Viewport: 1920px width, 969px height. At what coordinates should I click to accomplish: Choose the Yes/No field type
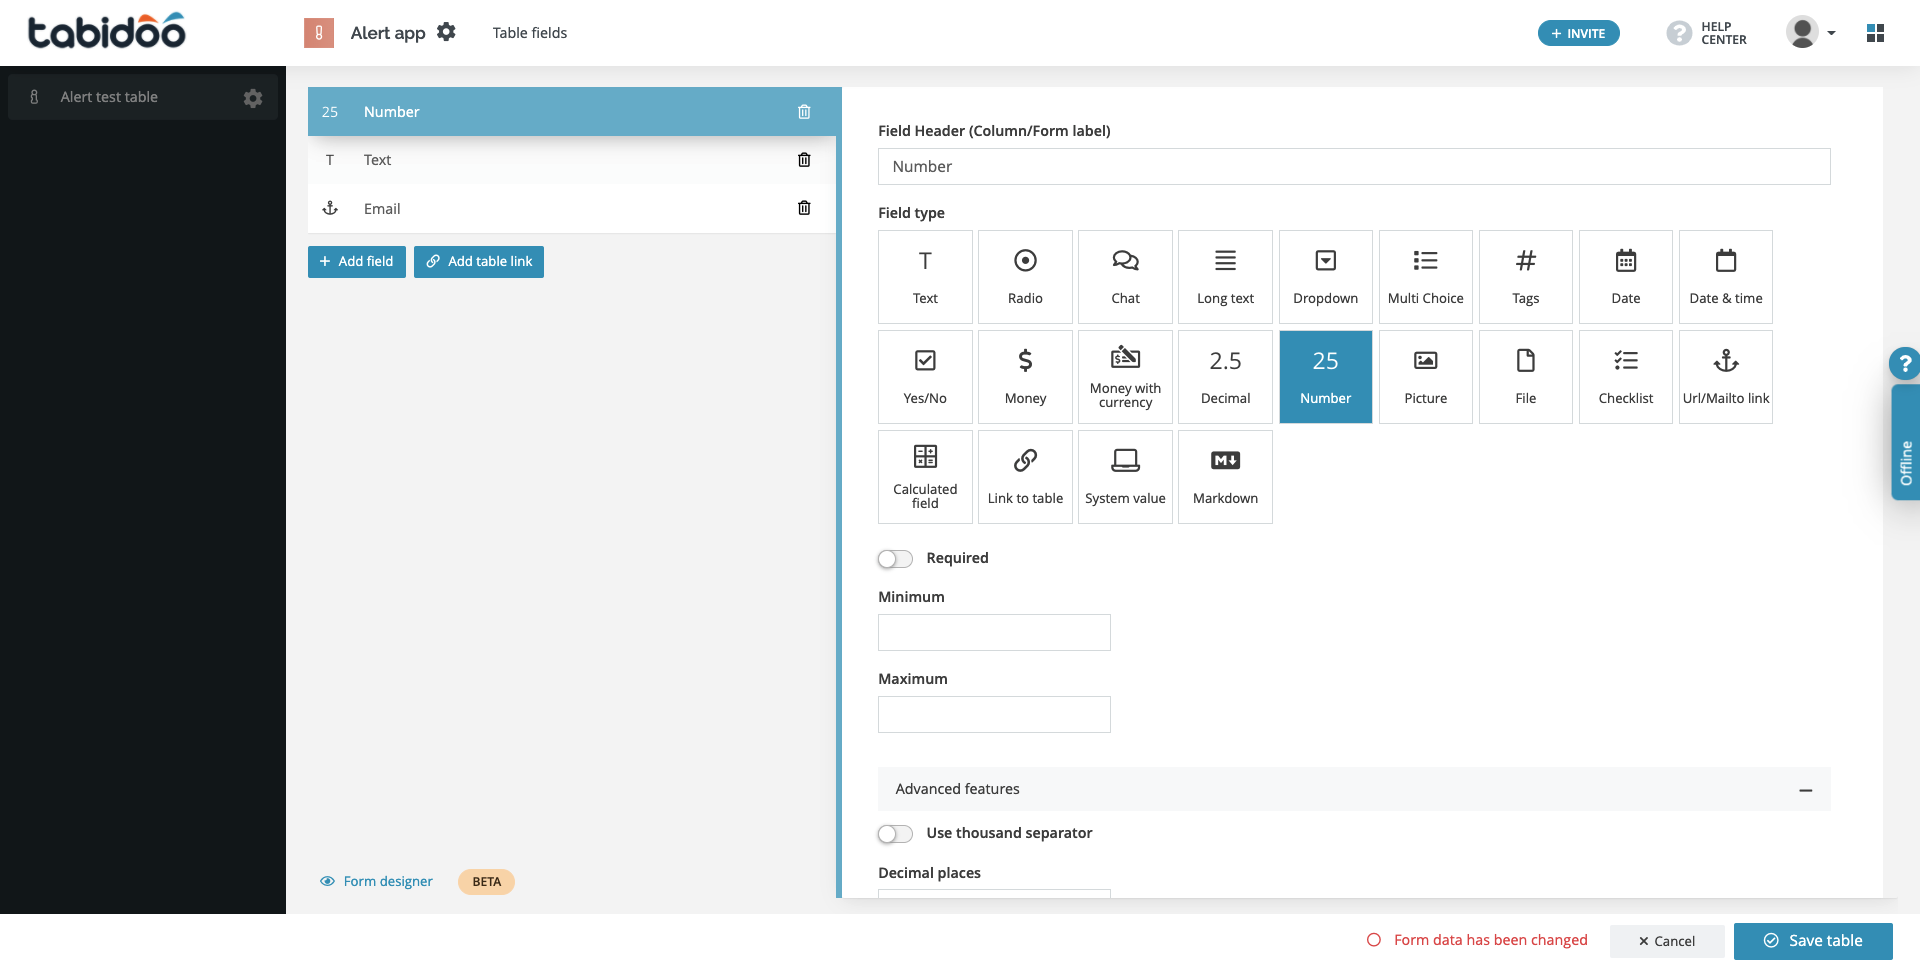[x=925, y=377]
